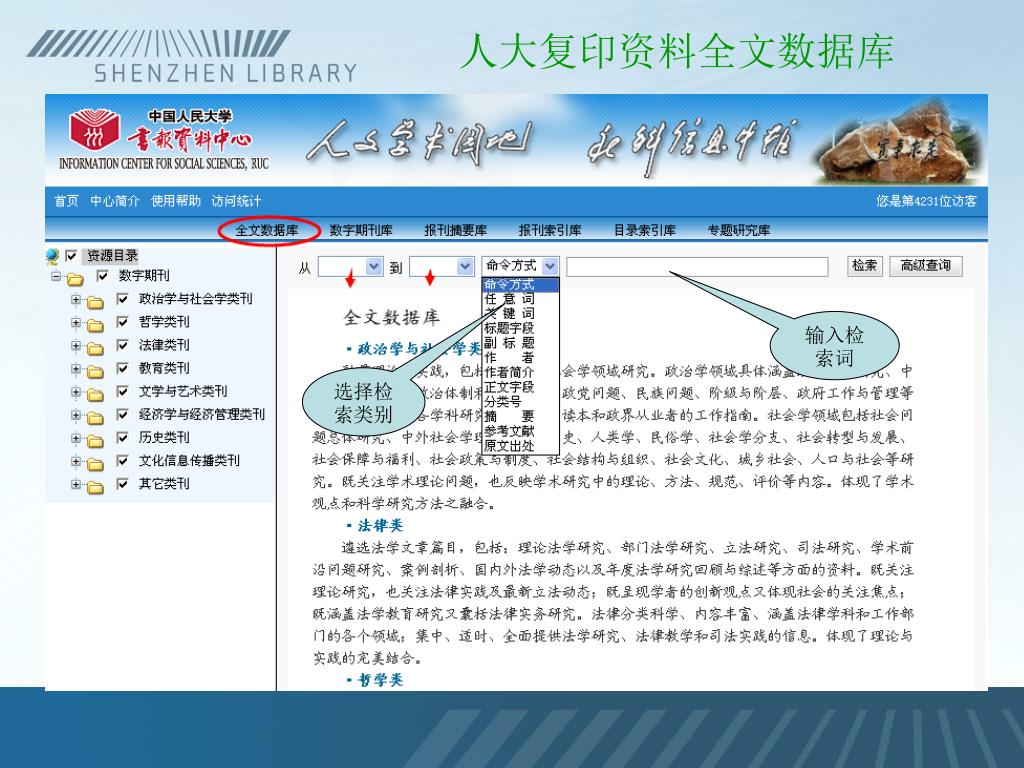The image size is (1024, 768).
Task: Uncheck the 数字期刊 checkbox
Action: tap(103, 276)
